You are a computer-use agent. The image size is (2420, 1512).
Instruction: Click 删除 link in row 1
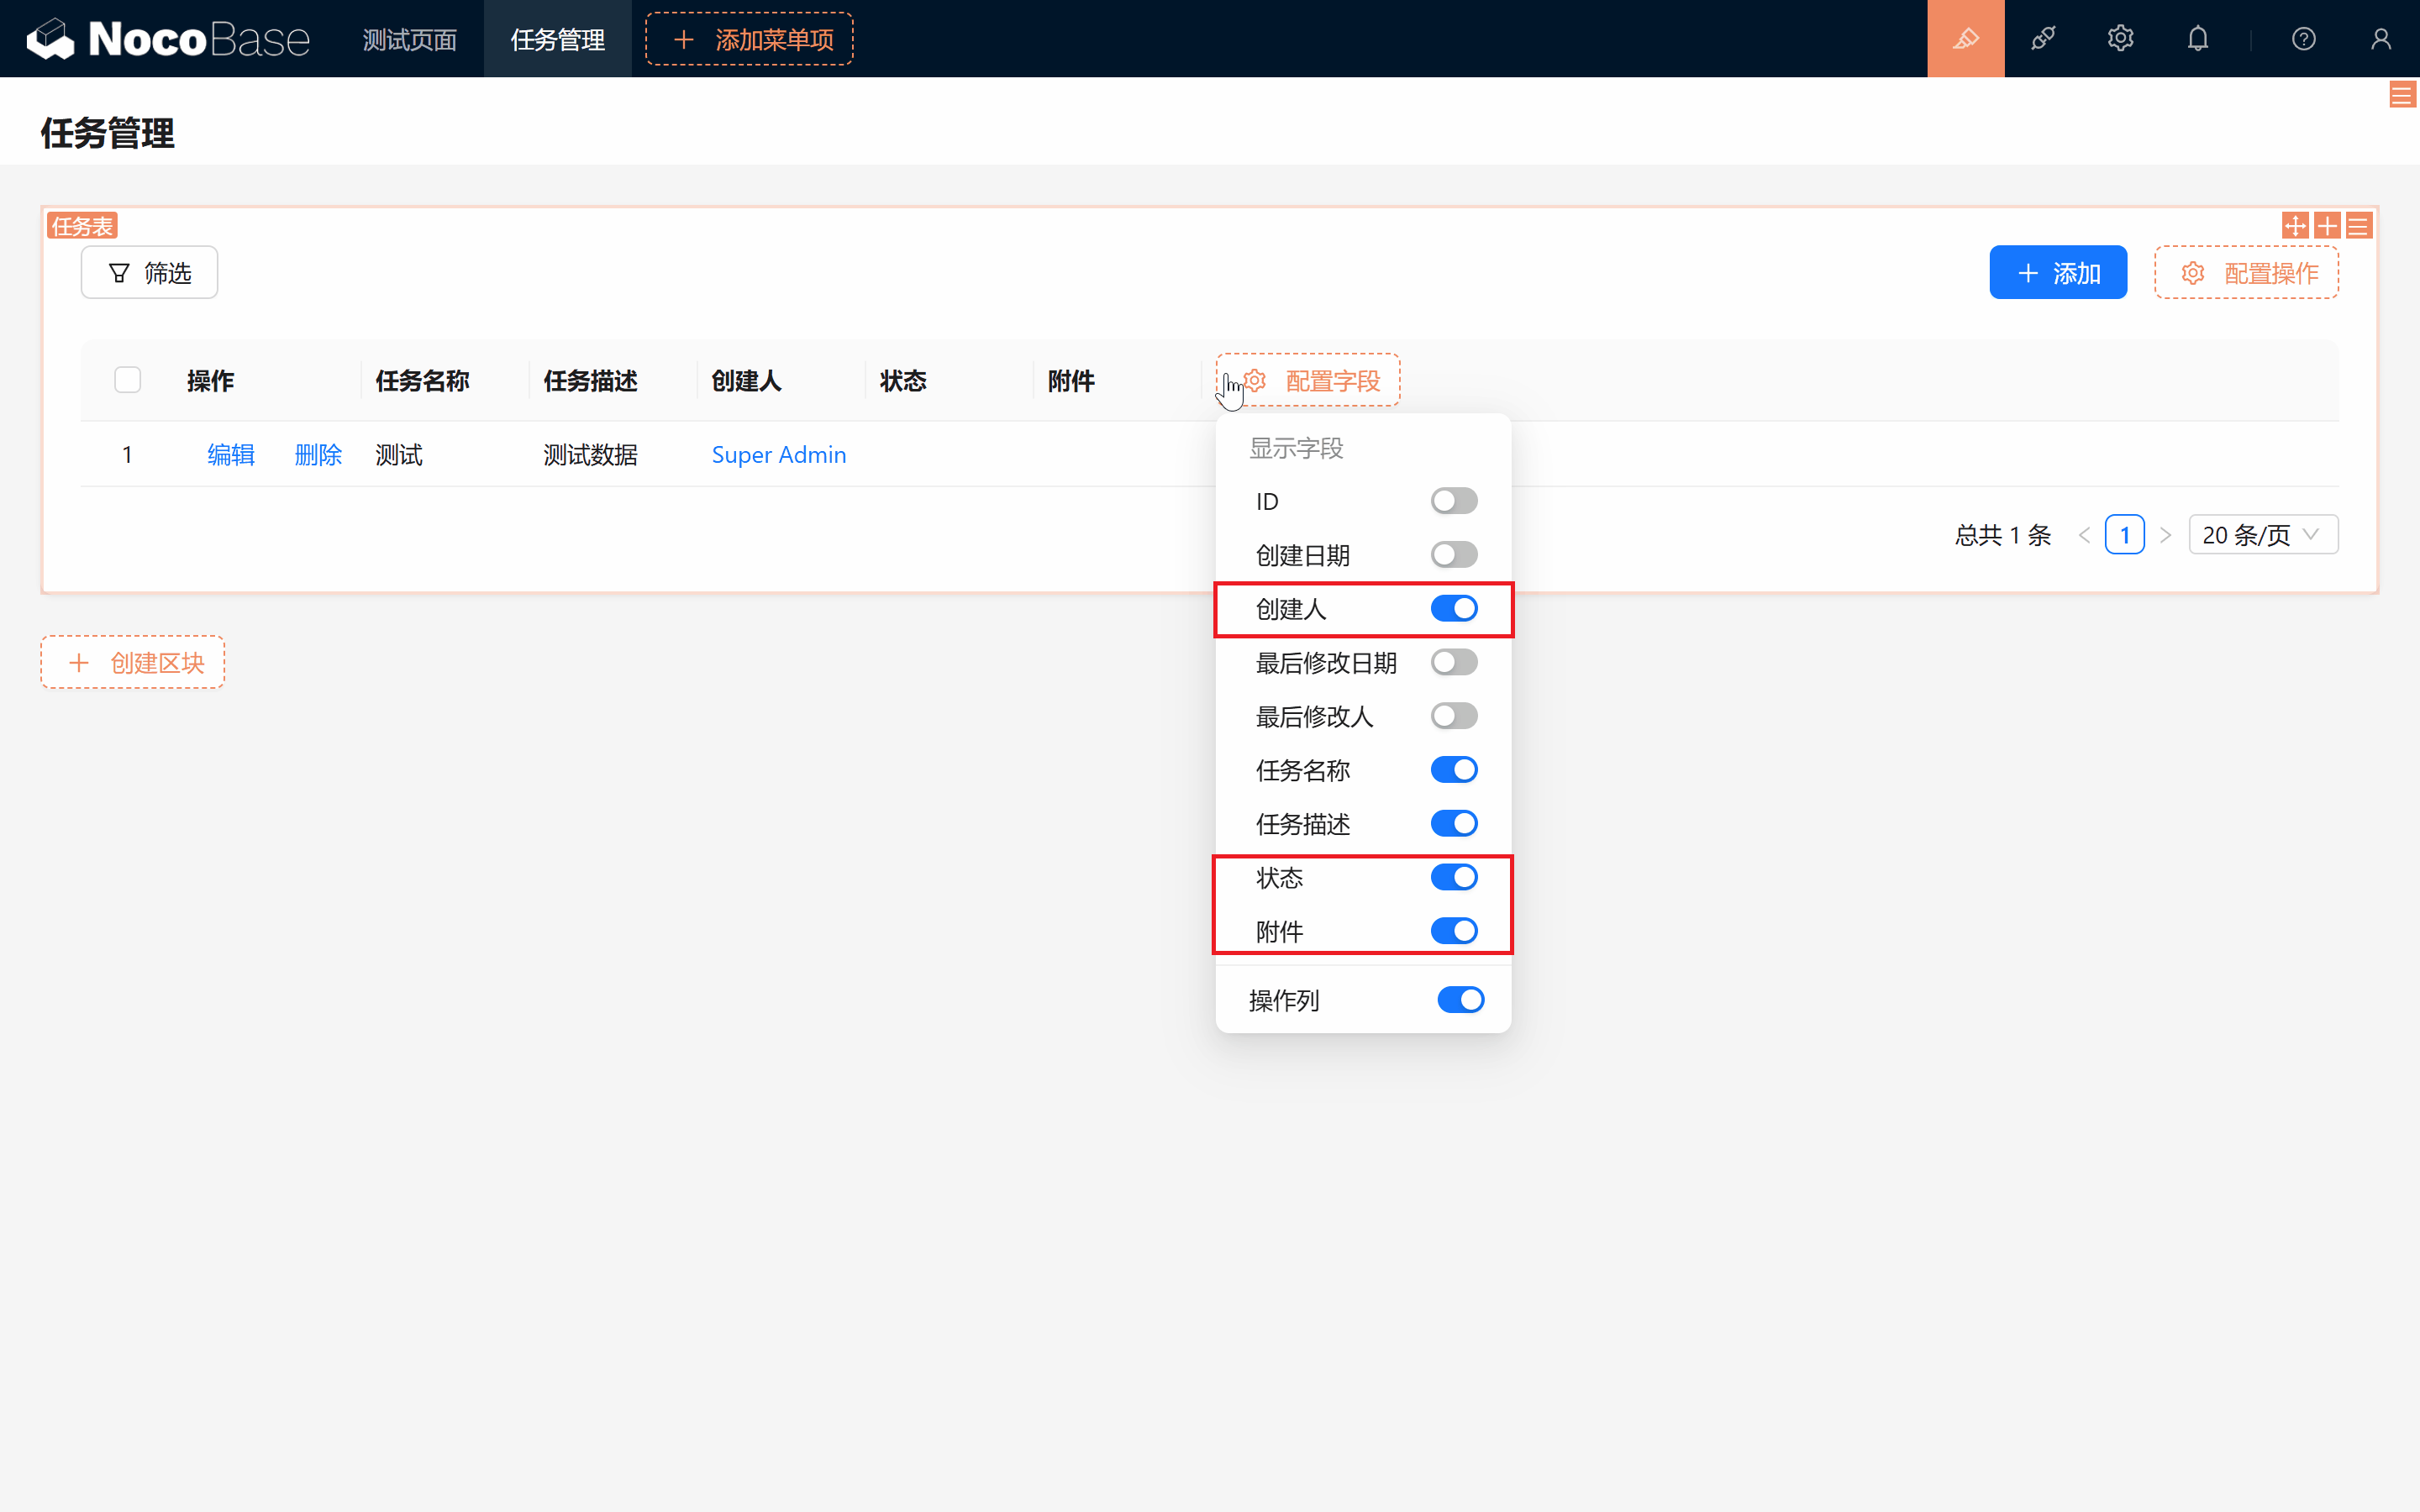318,455
